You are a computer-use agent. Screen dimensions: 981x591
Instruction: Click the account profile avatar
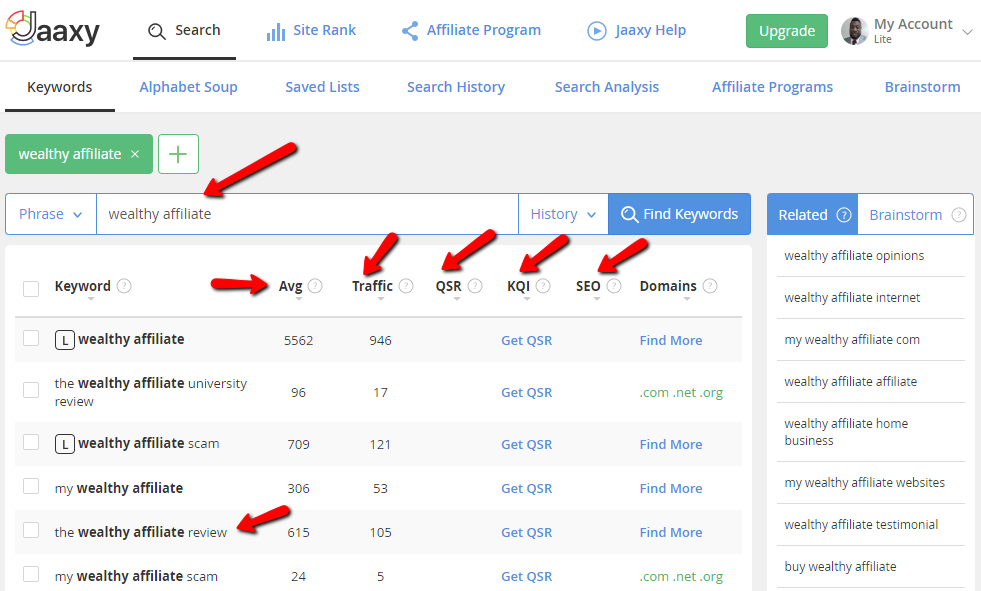[x=855, y=31]
